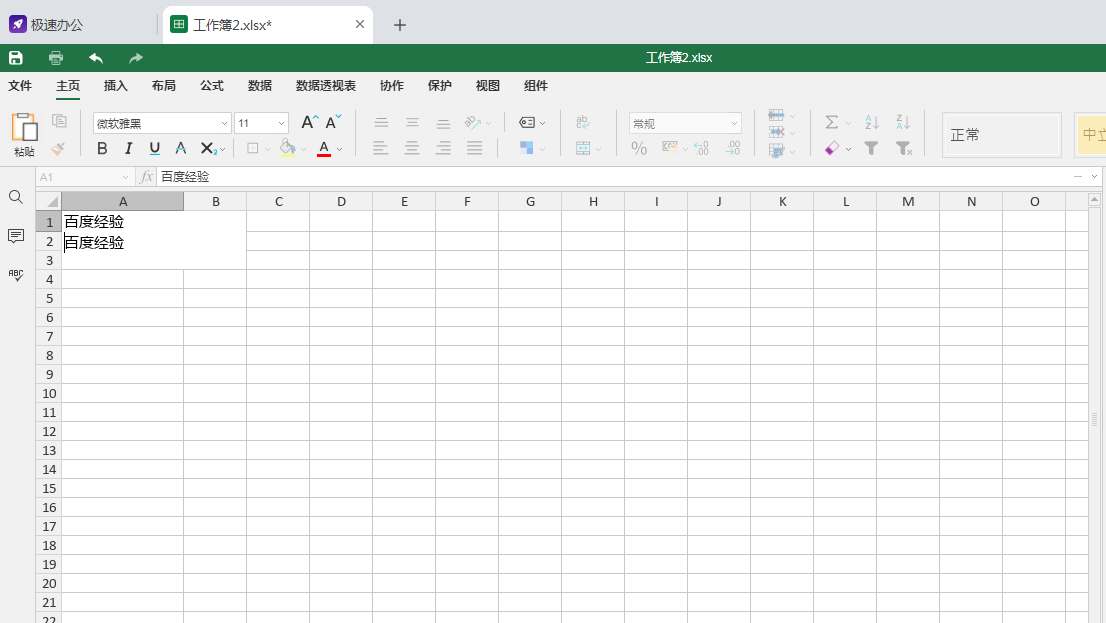Copy the selection with the copy icon
The width and height of the screenshot is (1106, 623).
(x=59, y=121)
